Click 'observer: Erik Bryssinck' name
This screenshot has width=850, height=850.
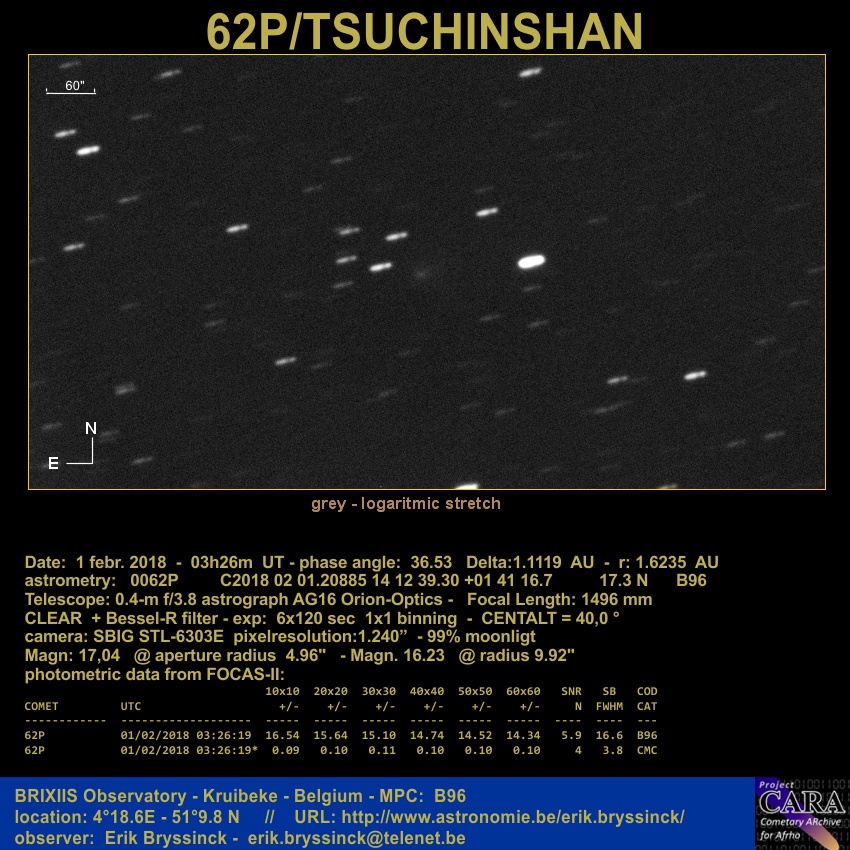120,838
